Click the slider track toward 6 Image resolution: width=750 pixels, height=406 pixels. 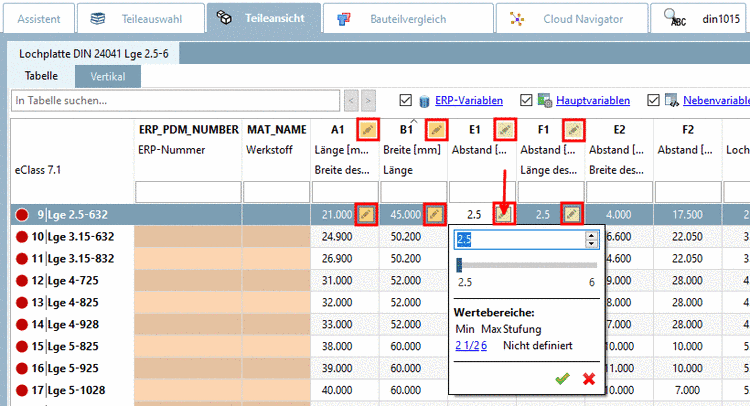529,265
